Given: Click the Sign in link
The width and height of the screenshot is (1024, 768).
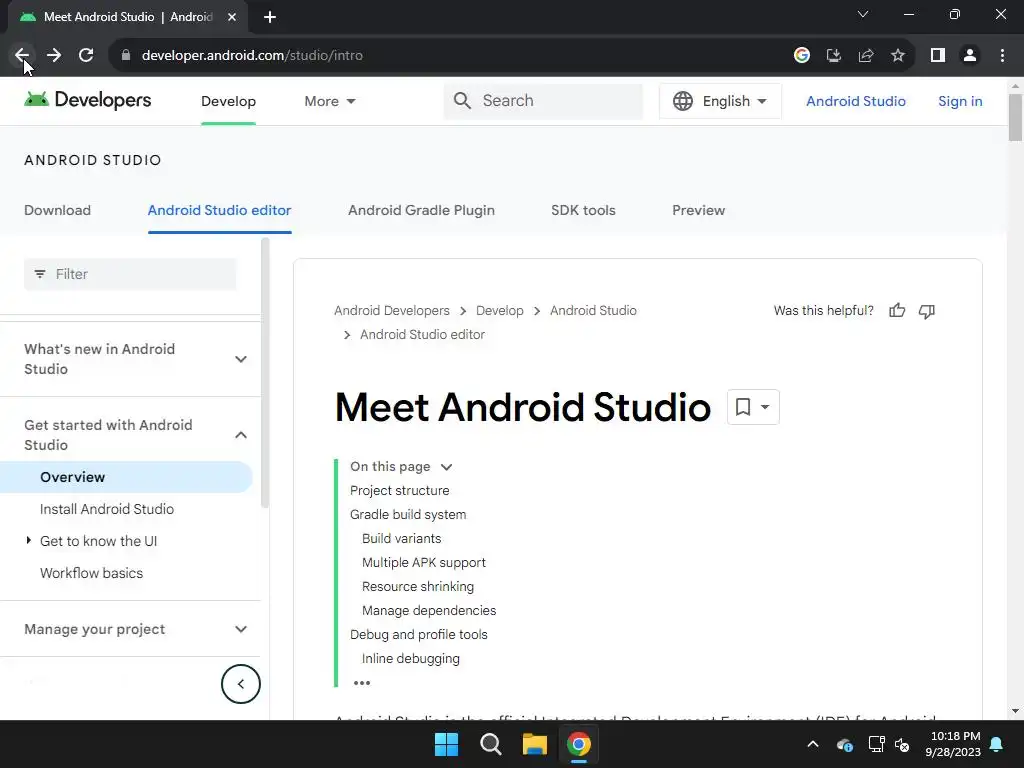Looking at the screenshot, I should [x=960, y=101].
